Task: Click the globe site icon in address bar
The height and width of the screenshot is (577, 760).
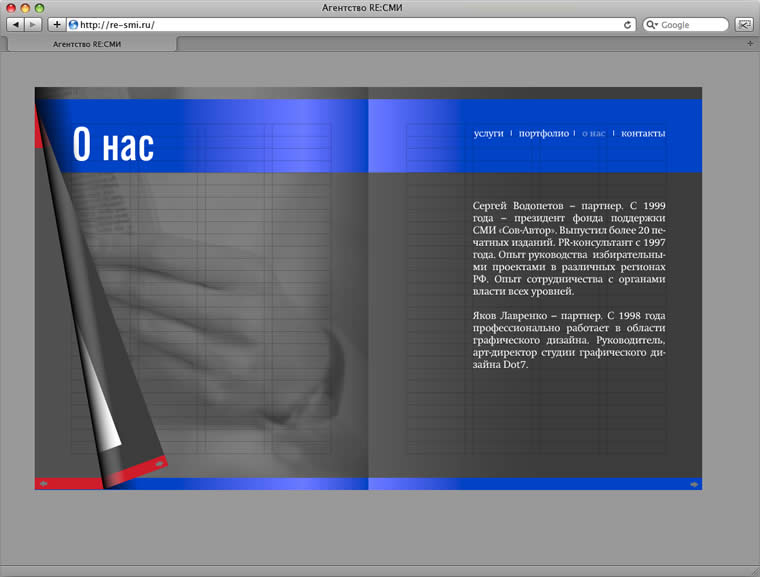Action: pyautogui.click(x=73, y=24)
